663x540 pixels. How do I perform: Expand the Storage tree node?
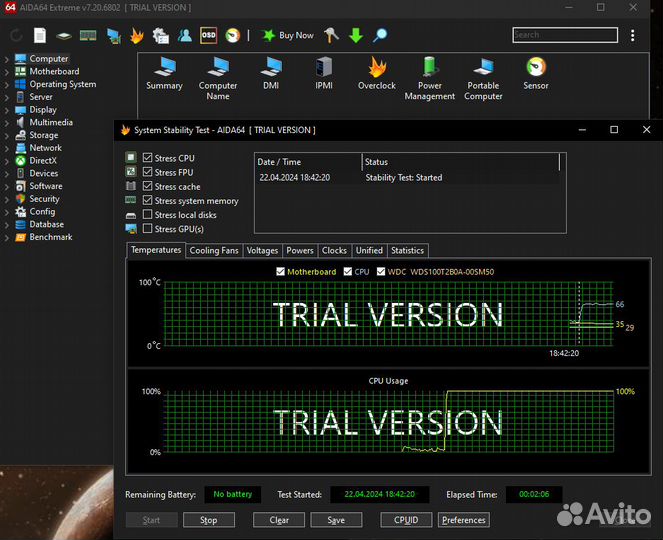click(x=6, y=136)
